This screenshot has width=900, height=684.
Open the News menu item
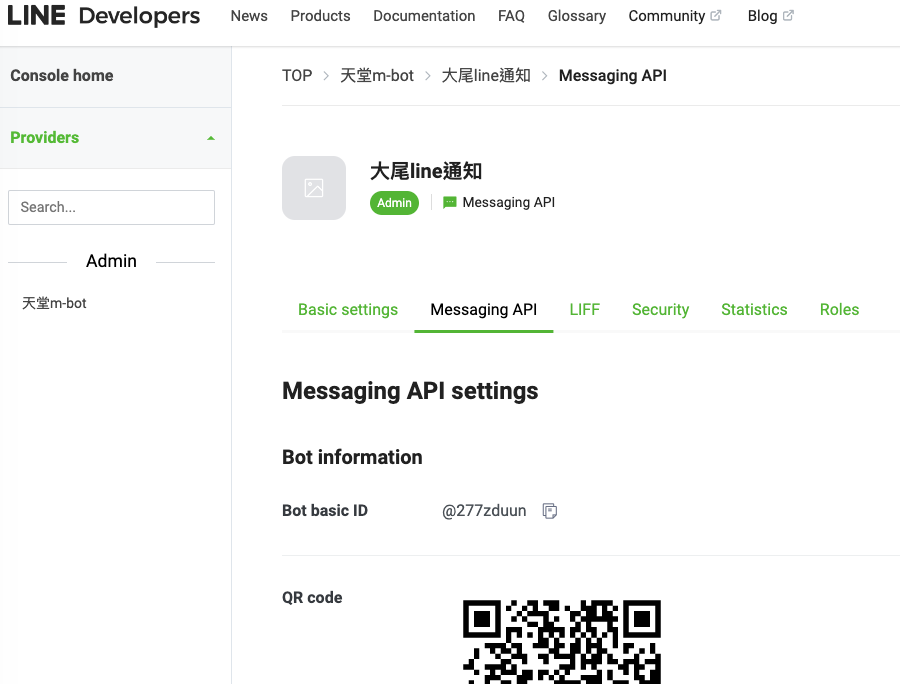pyautogui.click(x=249, y=16)
